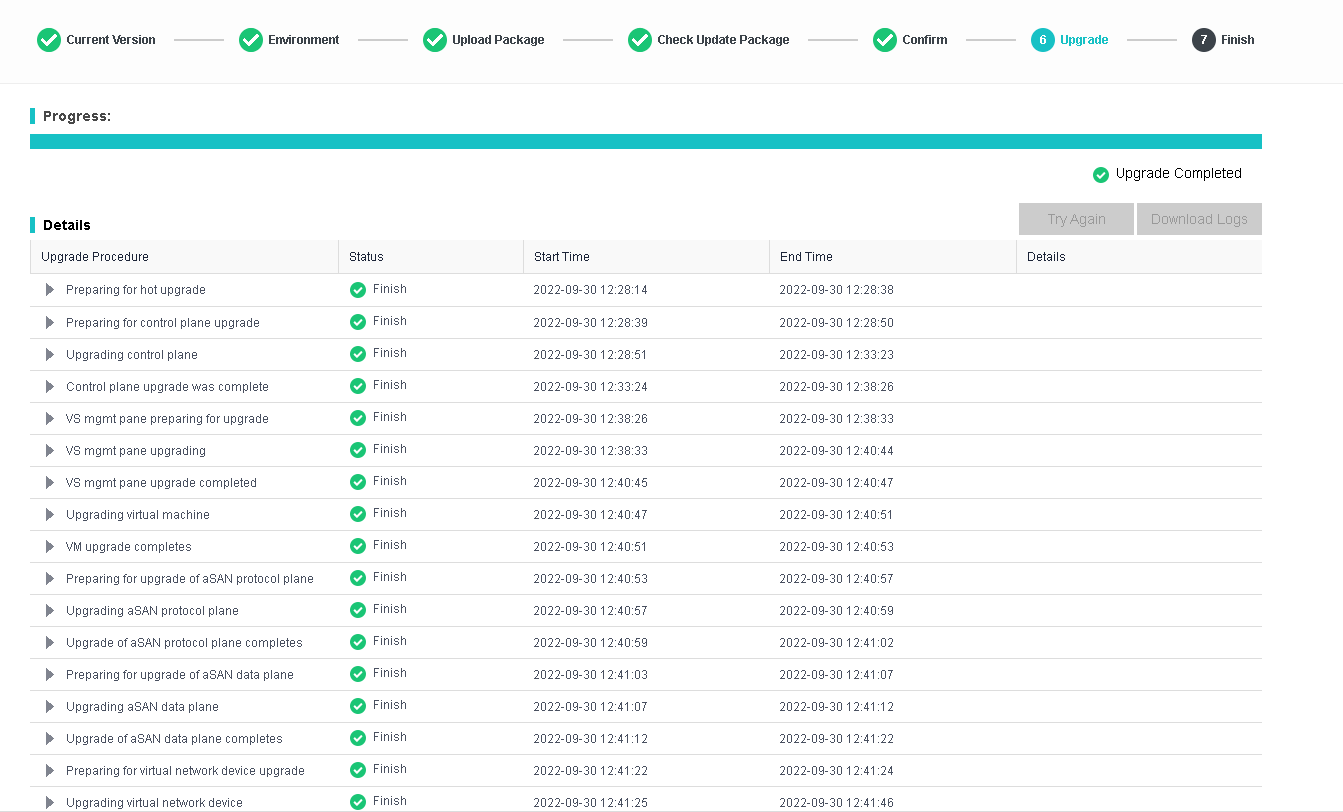Click the Start Time column header
This screenshot has height=812, width=1343.
562,257
